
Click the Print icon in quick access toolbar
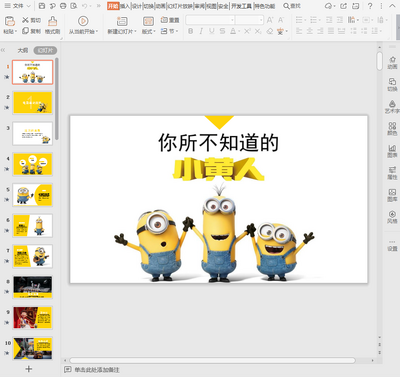click(x=63, y=6)
